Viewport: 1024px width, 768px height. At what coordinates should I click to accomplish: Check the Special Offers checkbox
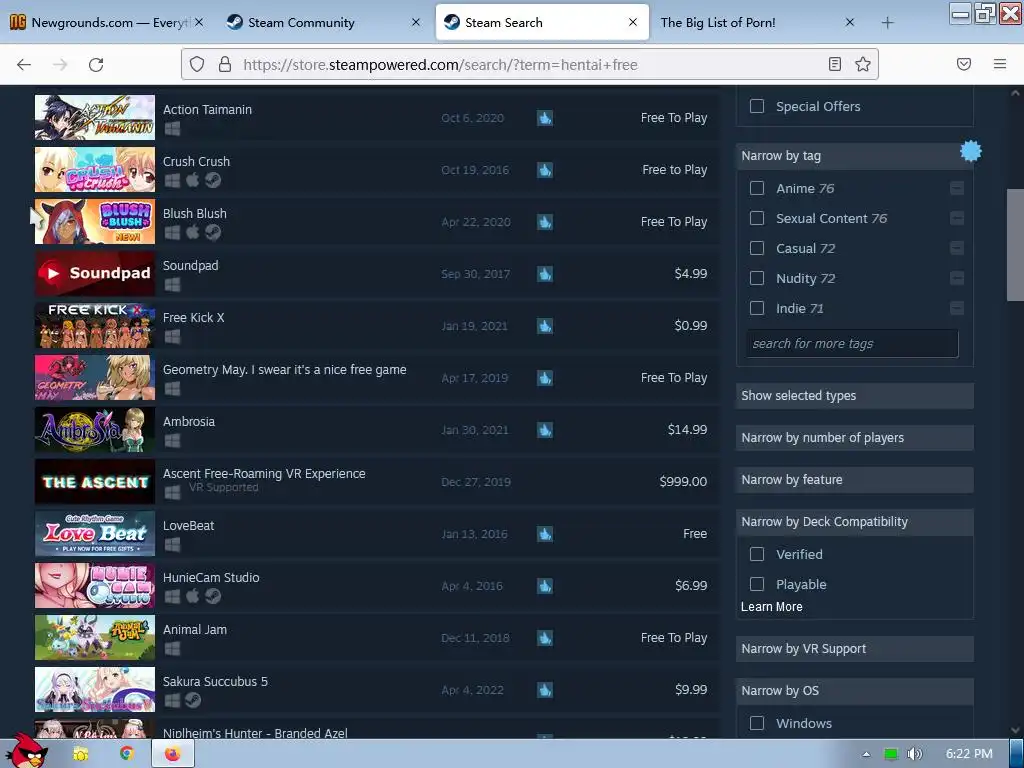757,106
